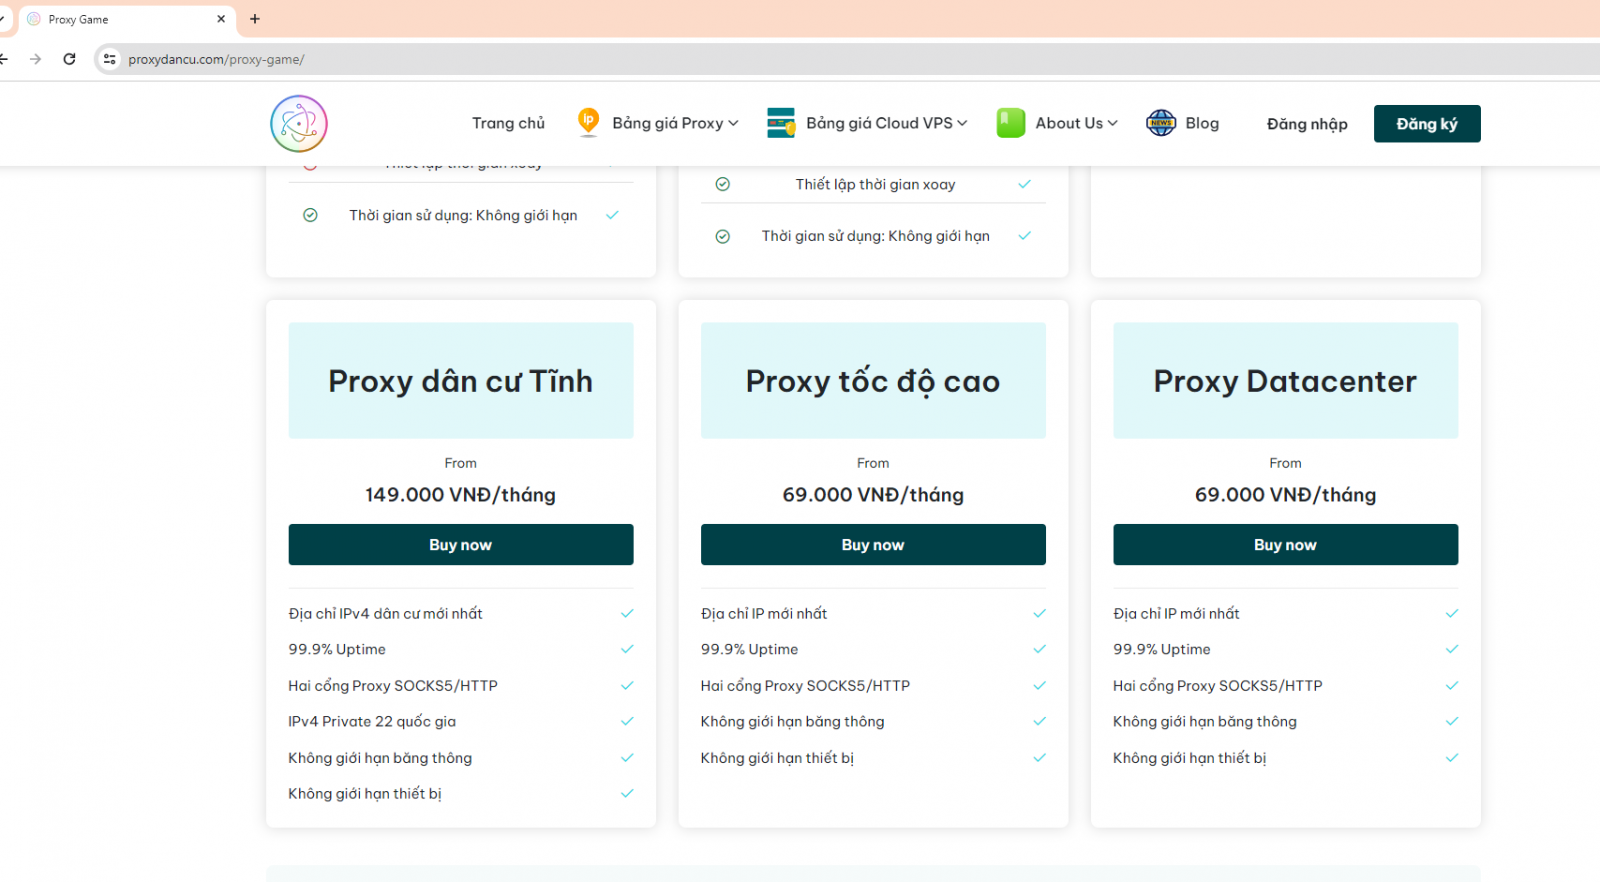Click the Đăng ký sign-up button
The image size is (1600, 882).
1427,124
